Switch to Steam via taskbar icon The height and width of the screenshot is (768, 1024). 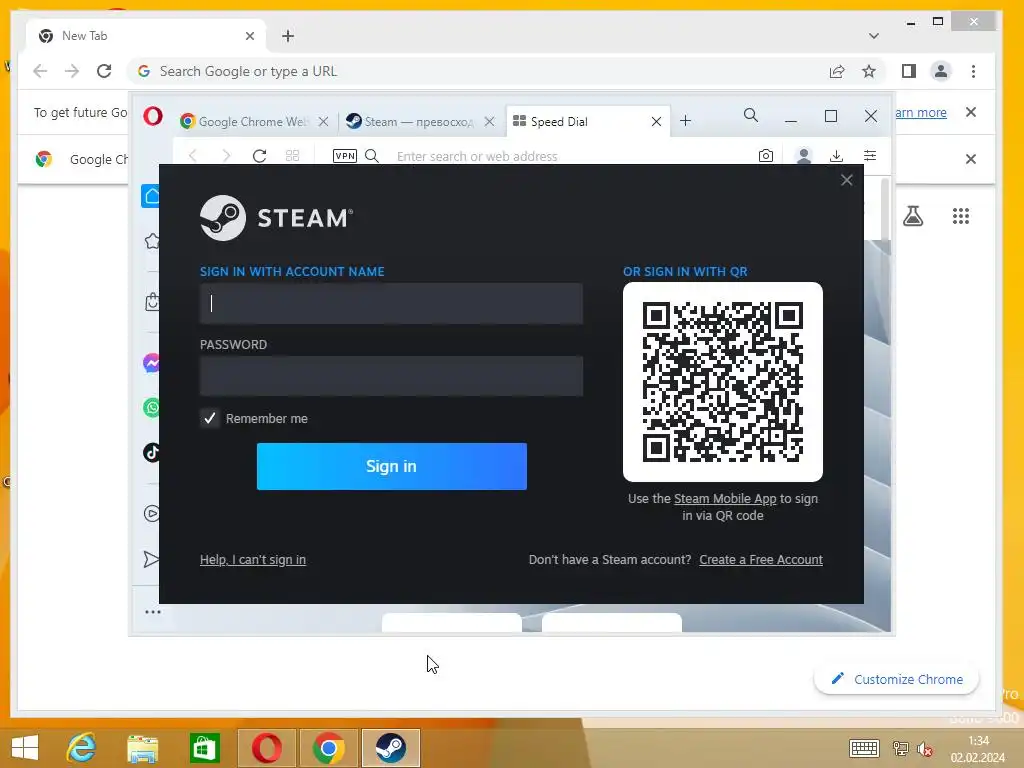[391, 748]
